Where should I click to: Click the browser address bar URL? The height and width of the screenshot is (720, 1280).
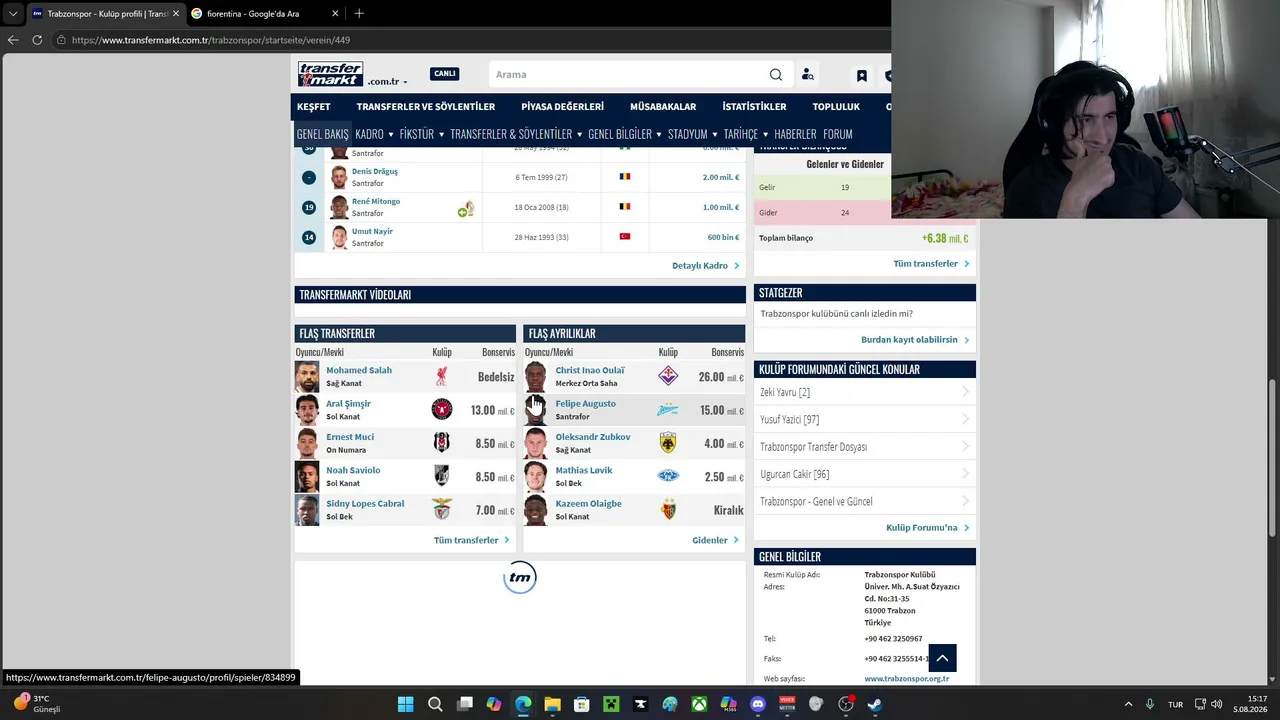(x=211, y=40)
